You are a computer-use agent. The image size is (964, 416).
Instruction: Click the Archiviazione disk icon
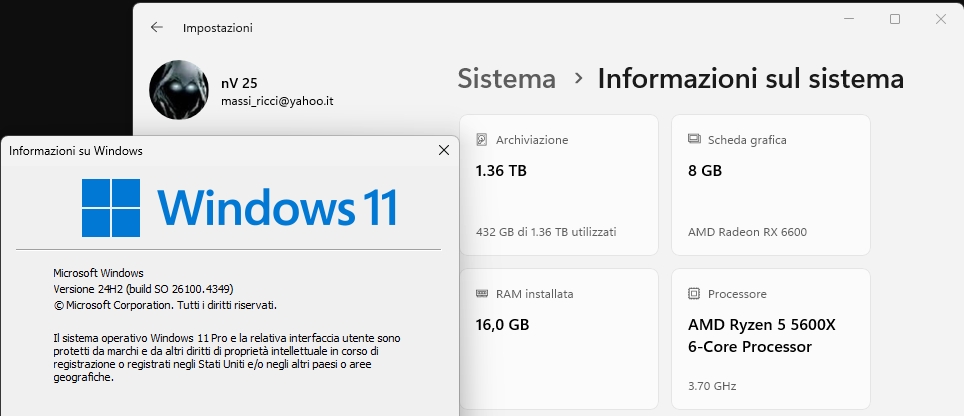click(x=482, y=139)
